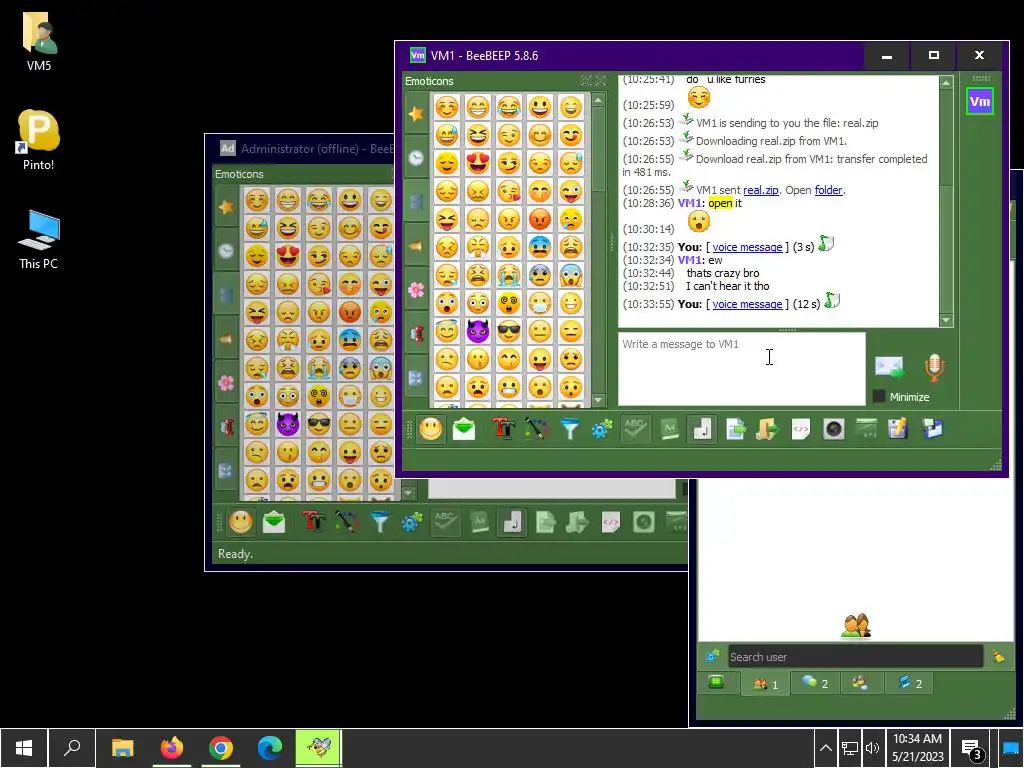Open notification center showing 3 alerts
The image size is (1024, 768).
pyautogui.click(x=972, y=749)
